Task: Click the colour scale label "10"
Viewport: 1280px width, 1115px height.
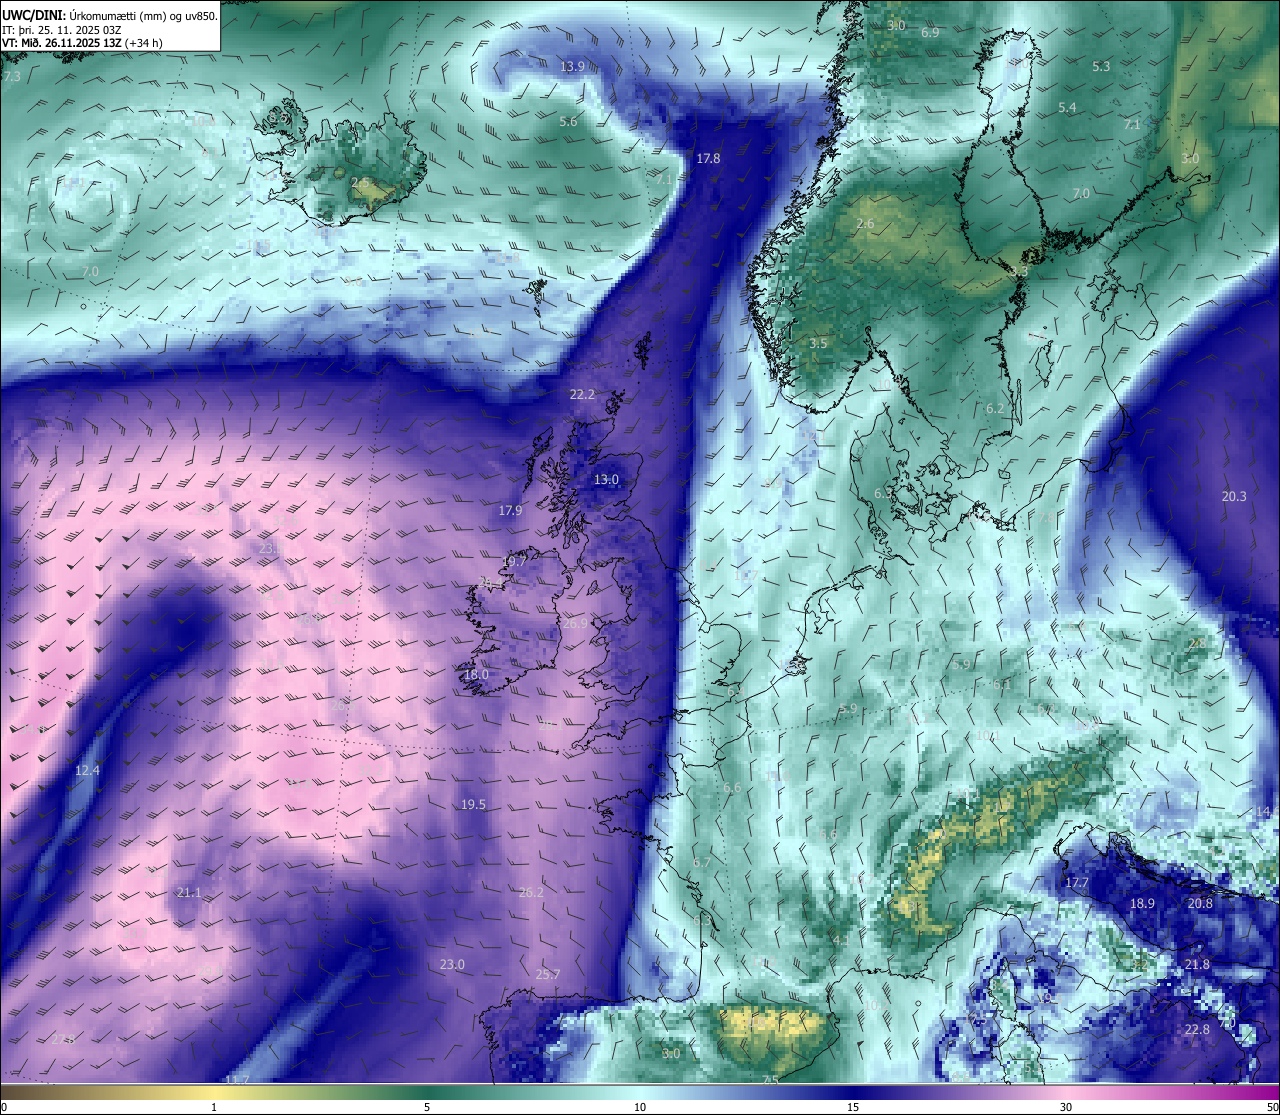Action: tap(640, 1106)
